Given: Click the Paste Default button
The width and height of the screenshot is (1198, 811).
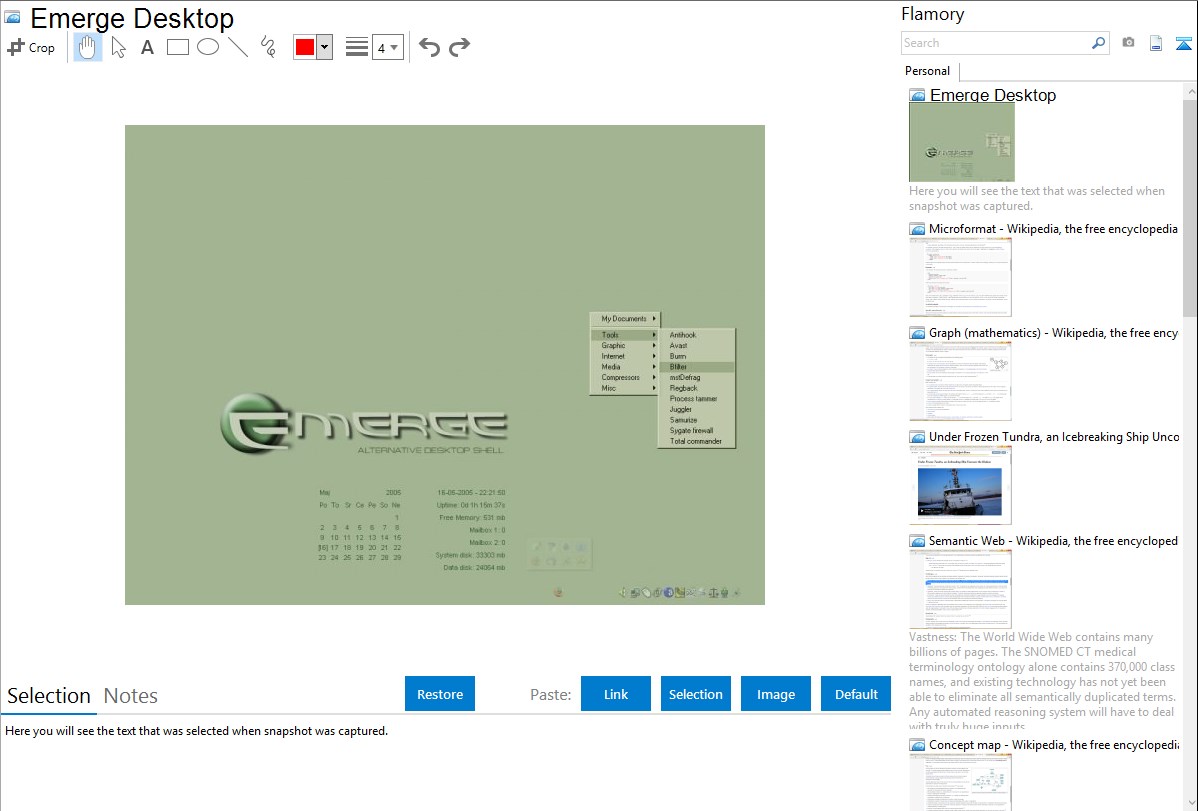Looking at the screenshot, I should coord(856,693).
